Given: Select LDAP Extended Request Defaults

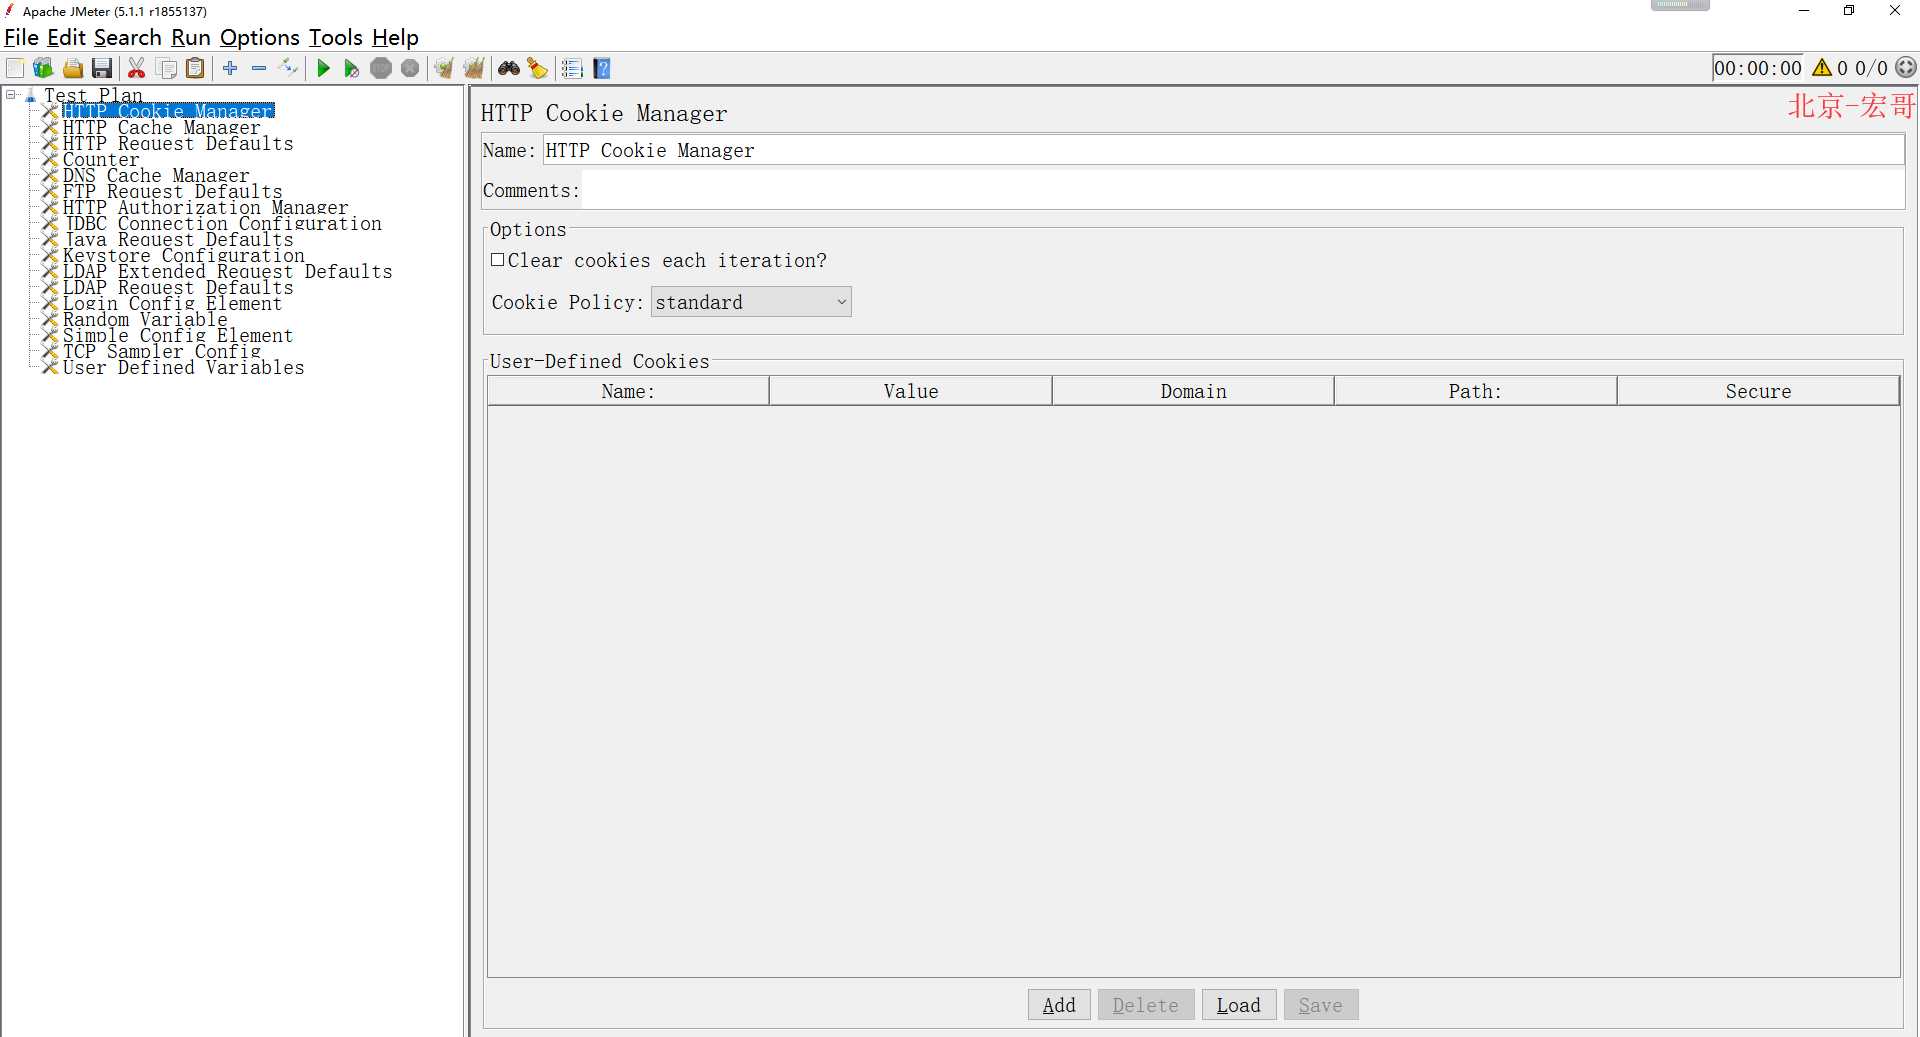Looking at the screenshot, I should [228, 271].
